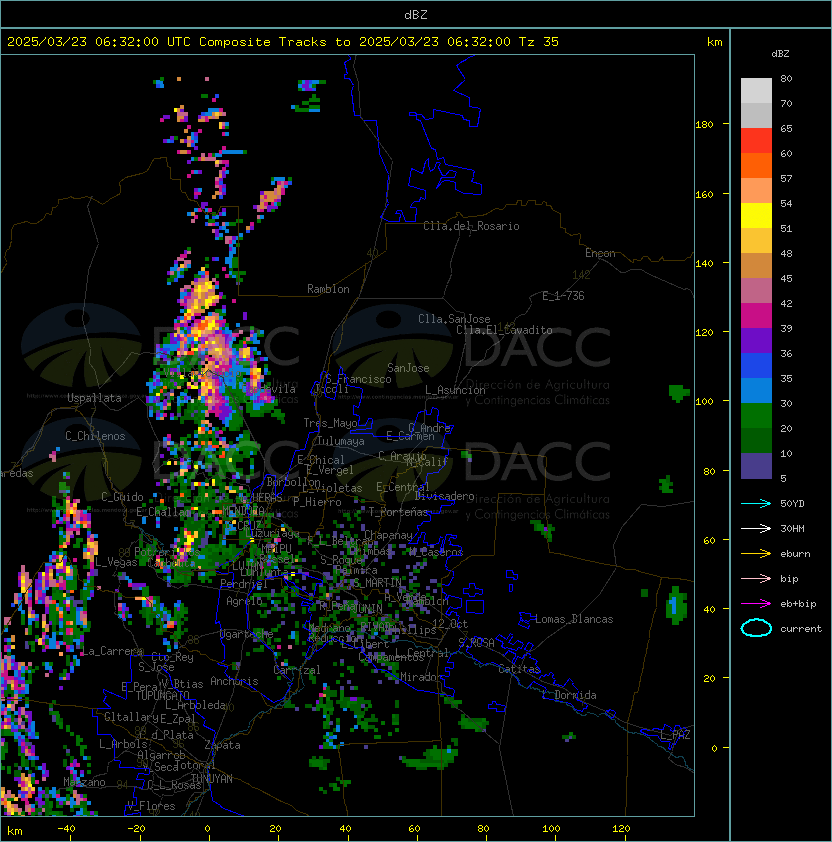Click the 'Ugarteche' map label
Image resolution: width=832 pixels, height=842 pixels.
[247, 634]
